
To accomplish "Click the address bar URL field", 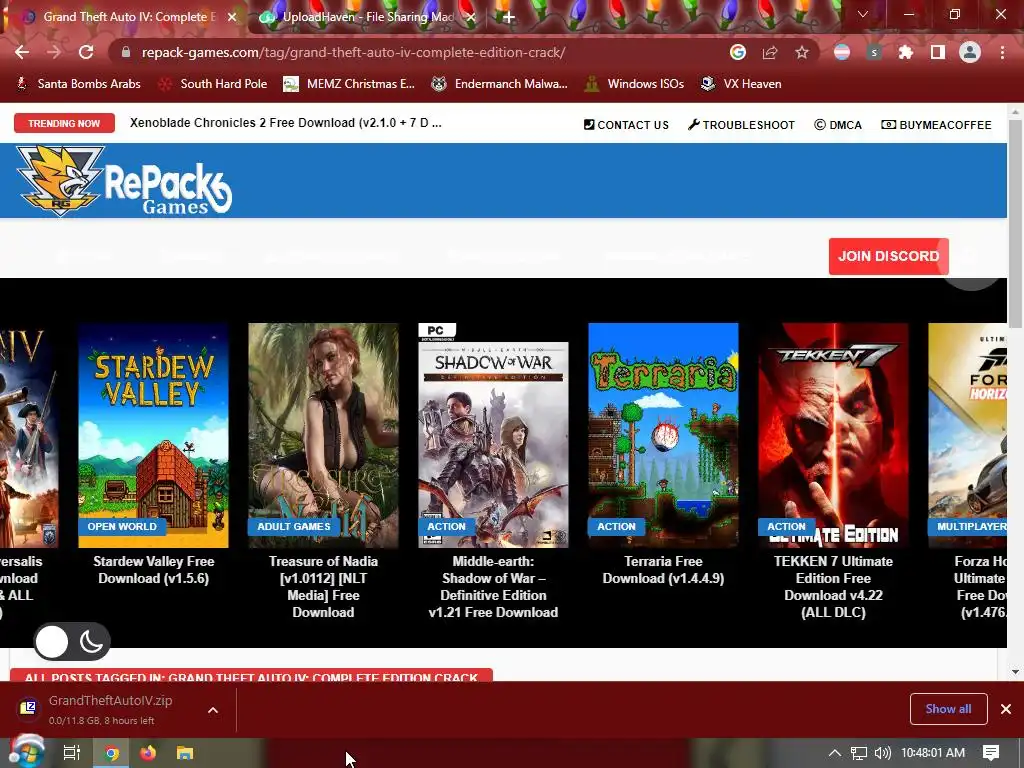I will tap(418, 52).
